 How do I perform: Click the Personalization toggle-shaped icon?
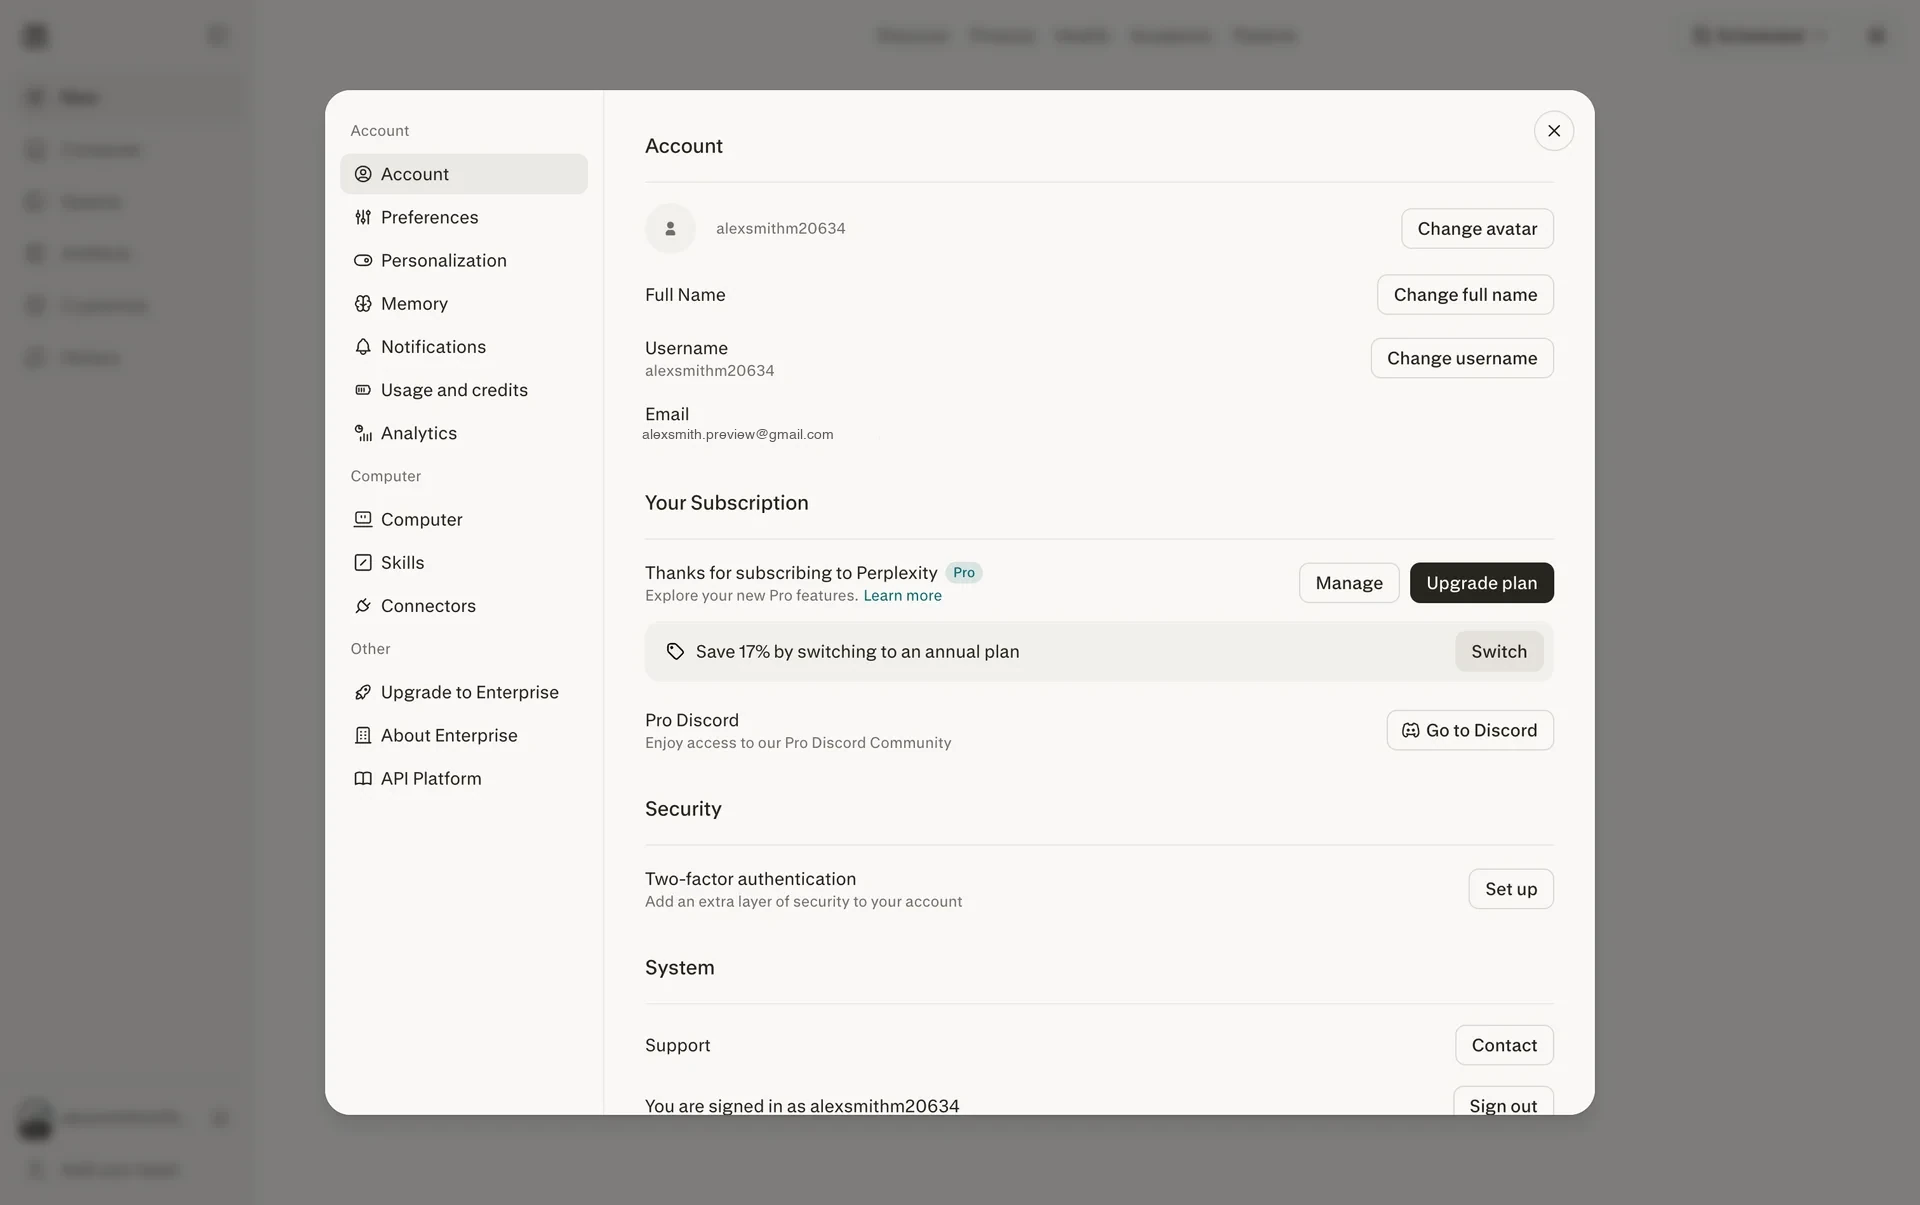pos(363,260)
